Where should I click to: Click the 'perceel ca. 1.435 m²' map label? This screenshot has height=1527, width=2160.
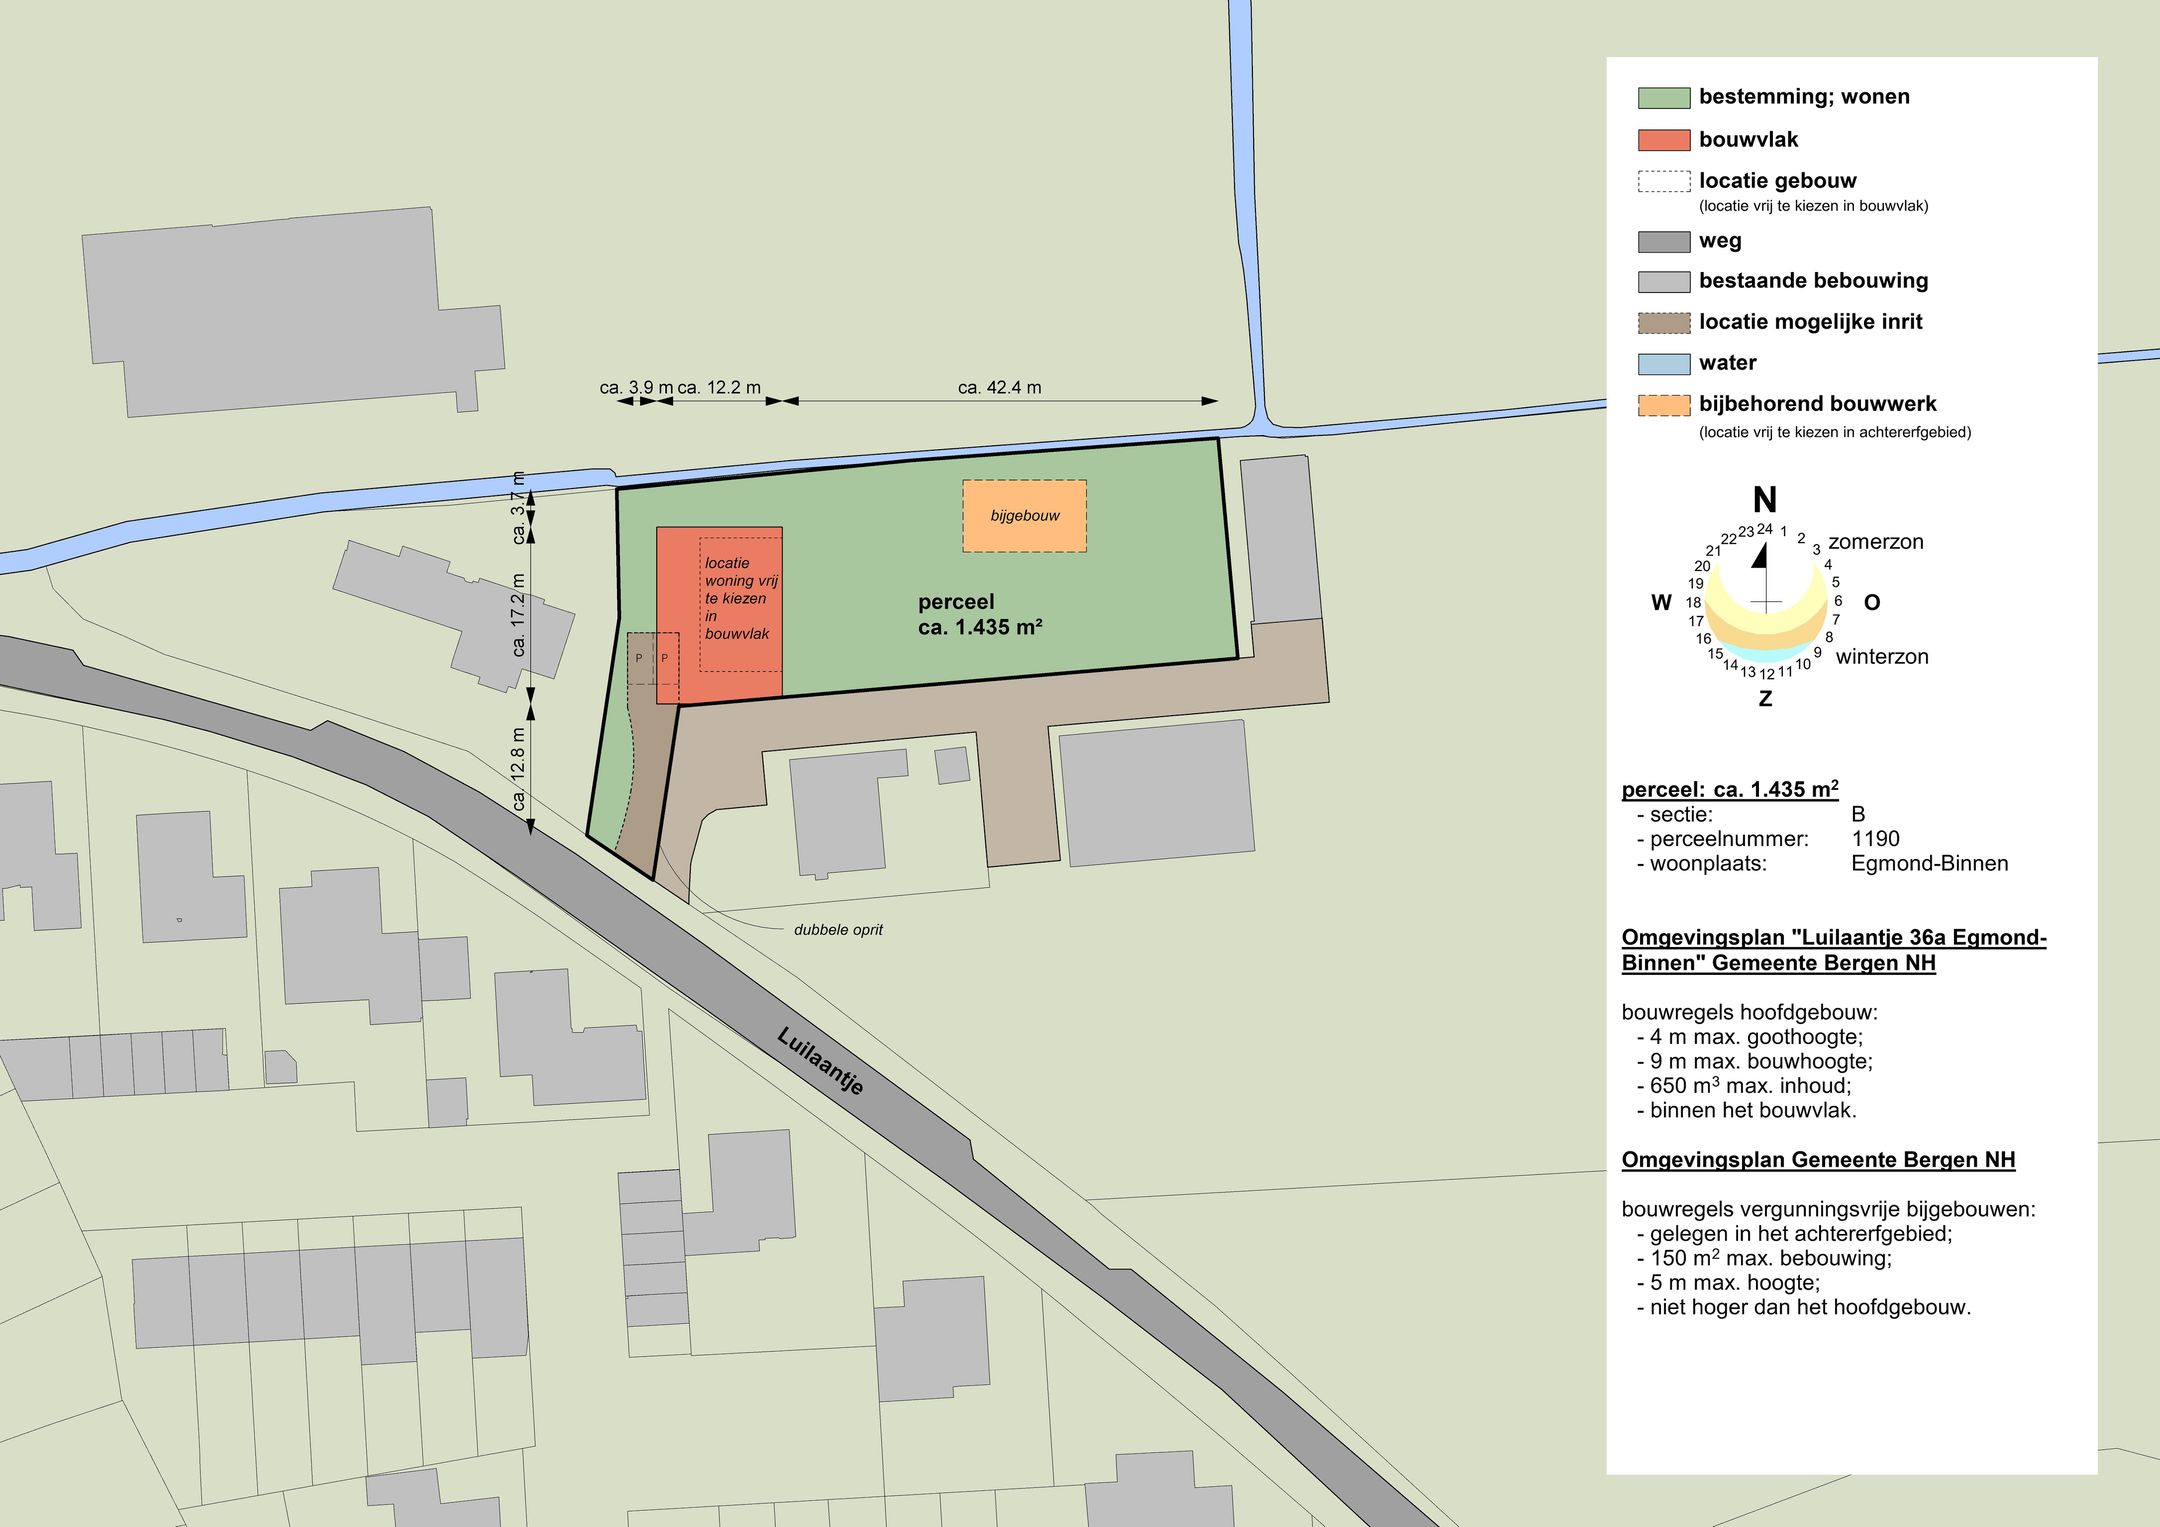click(979, 614)
